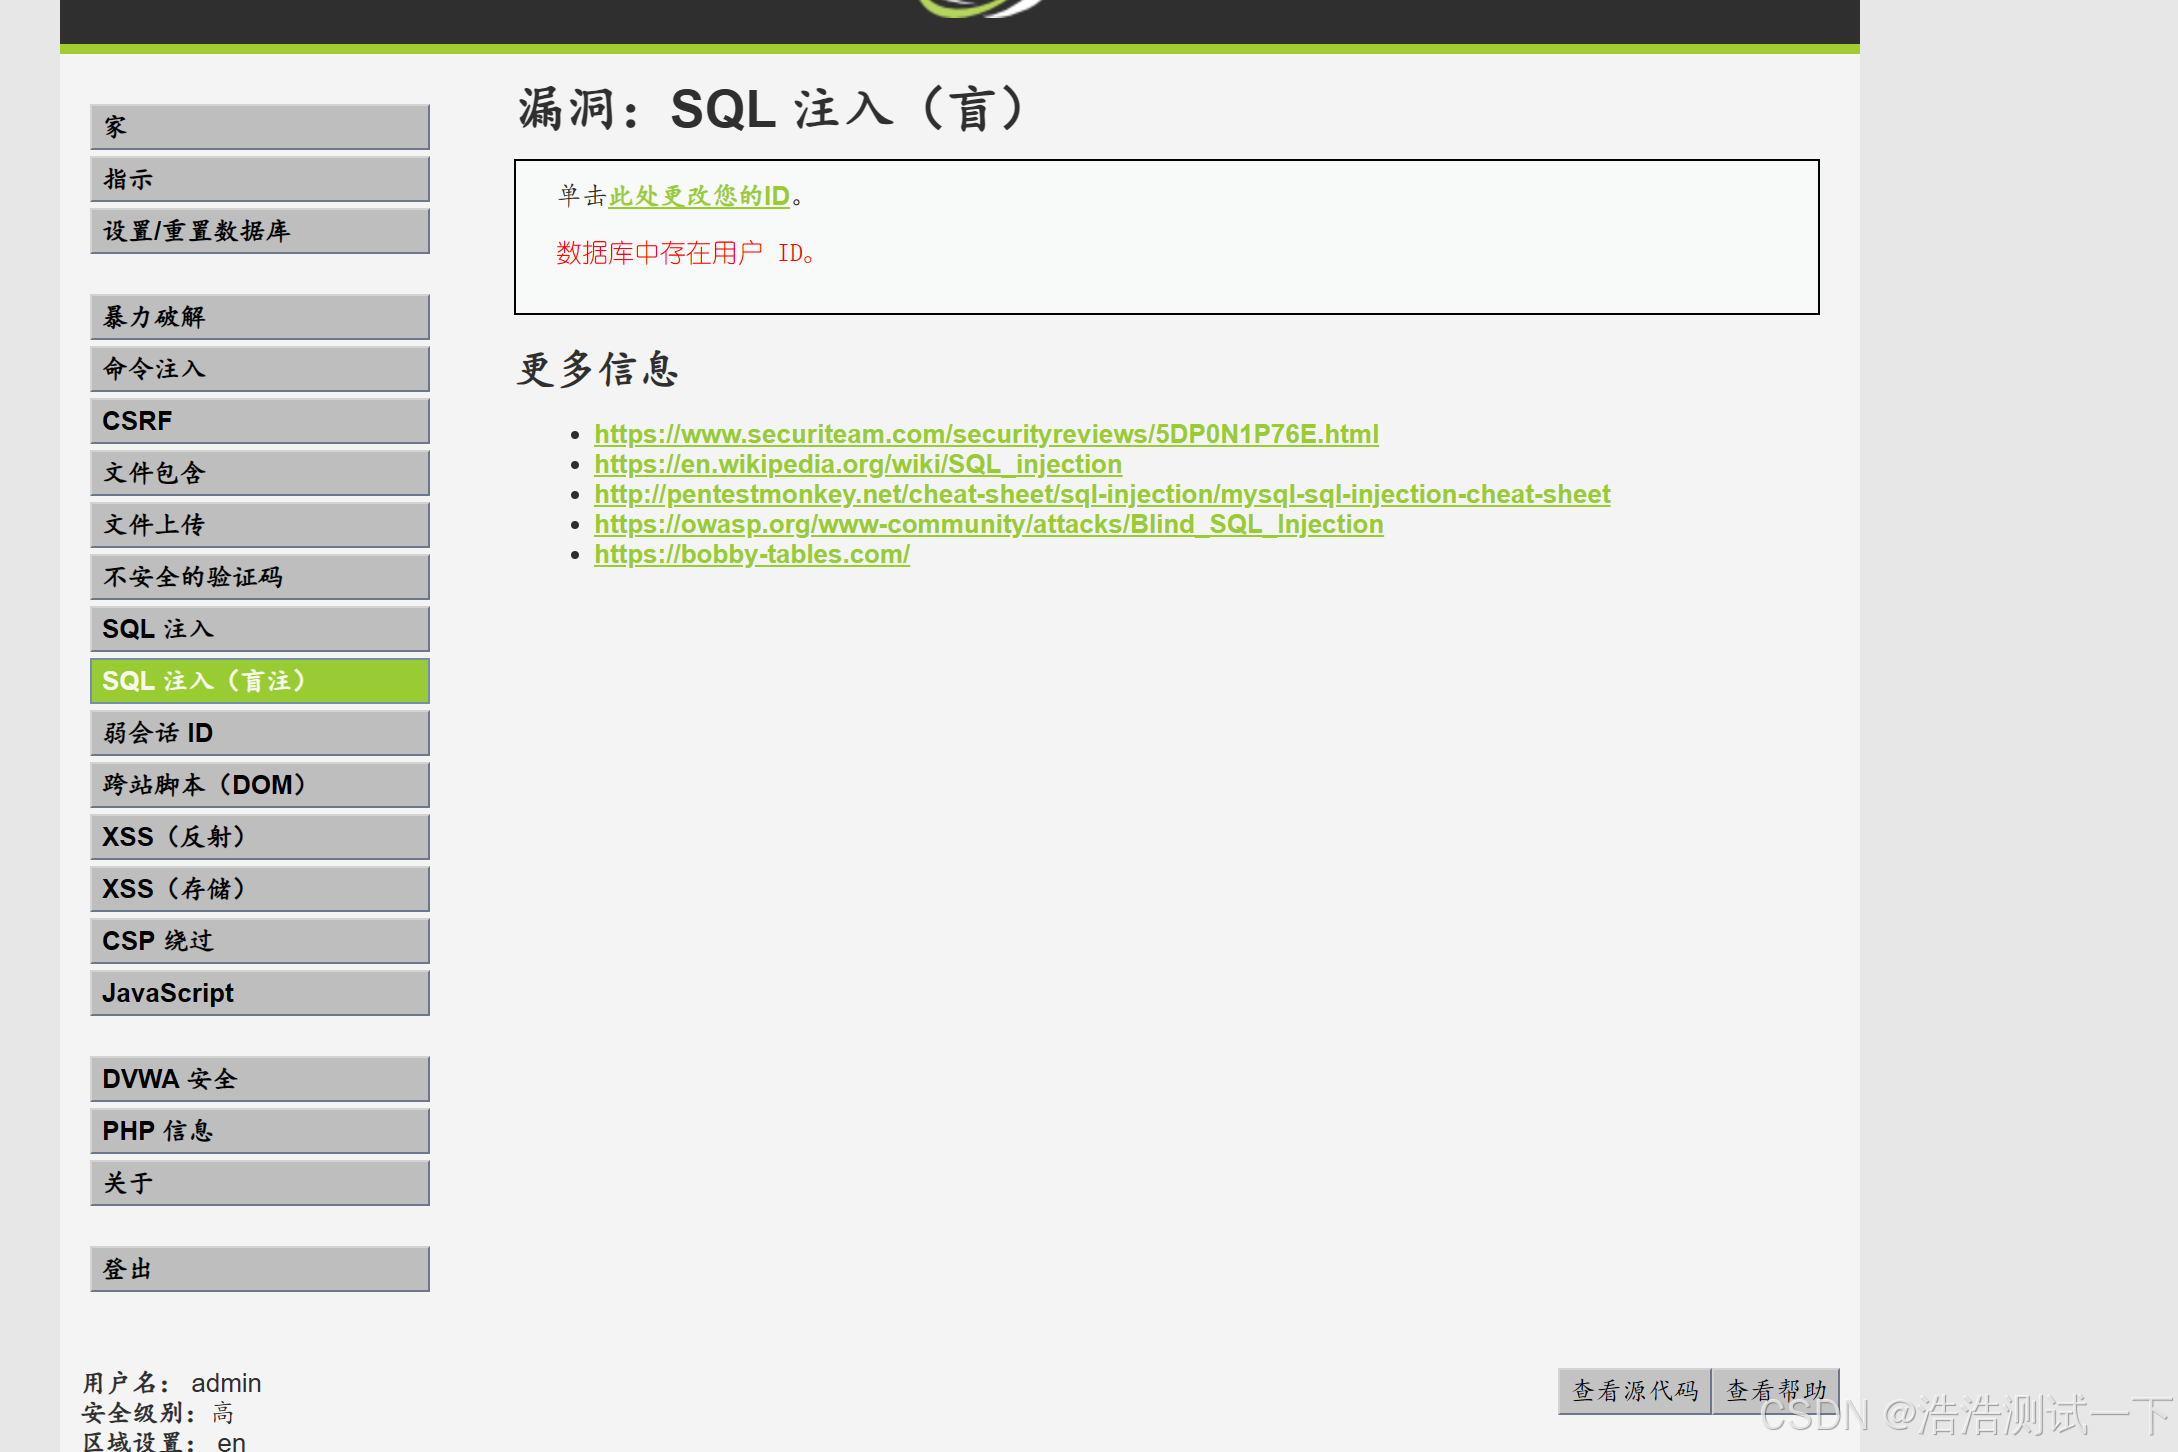Open the CSRF menu item

coord(259,421)
